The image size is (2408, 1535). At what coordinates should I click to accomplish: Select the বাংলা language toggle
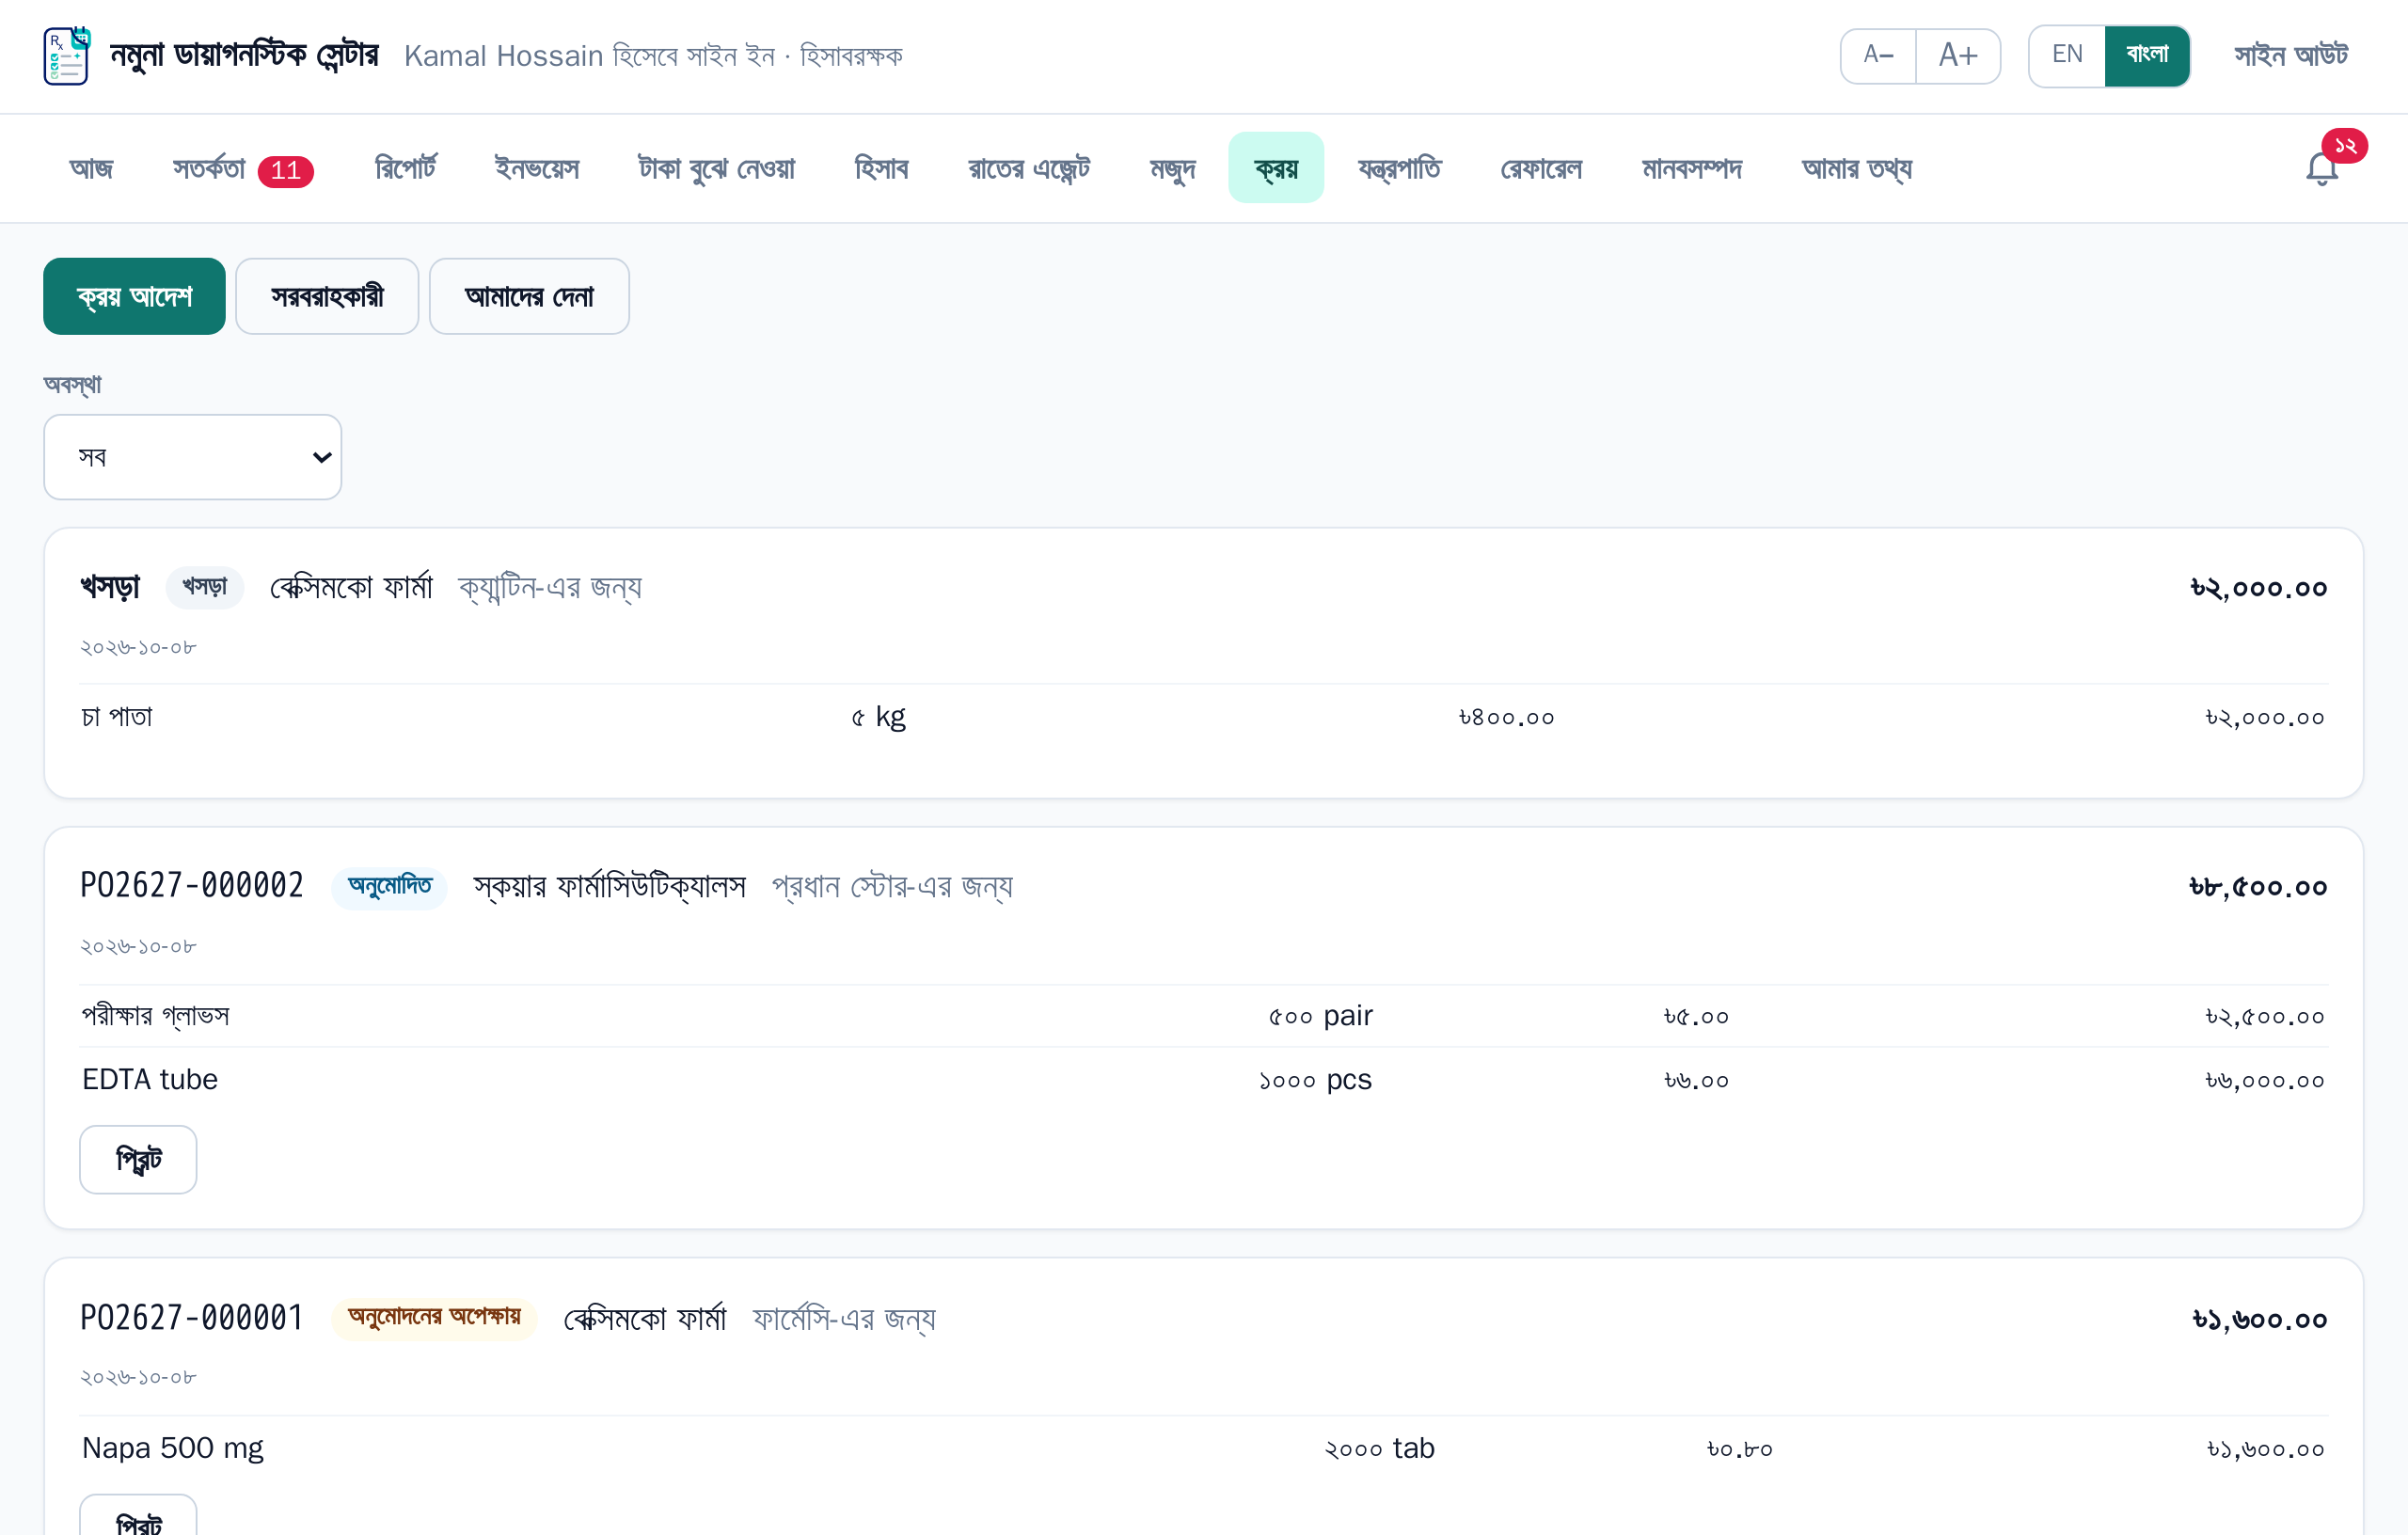click(2147, 56)
